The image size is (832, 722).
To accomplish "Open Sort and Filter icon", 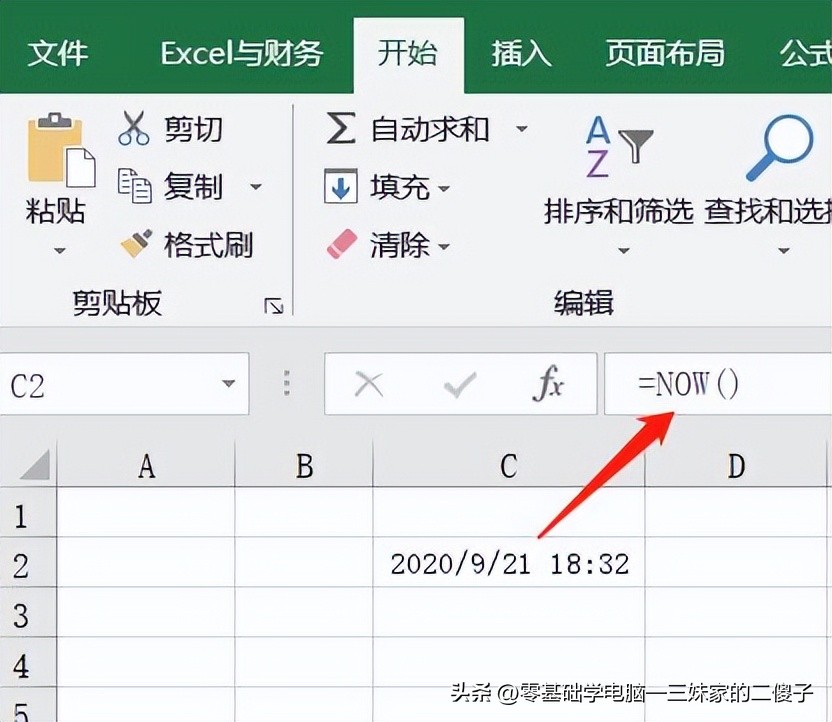I will point(618,148).
